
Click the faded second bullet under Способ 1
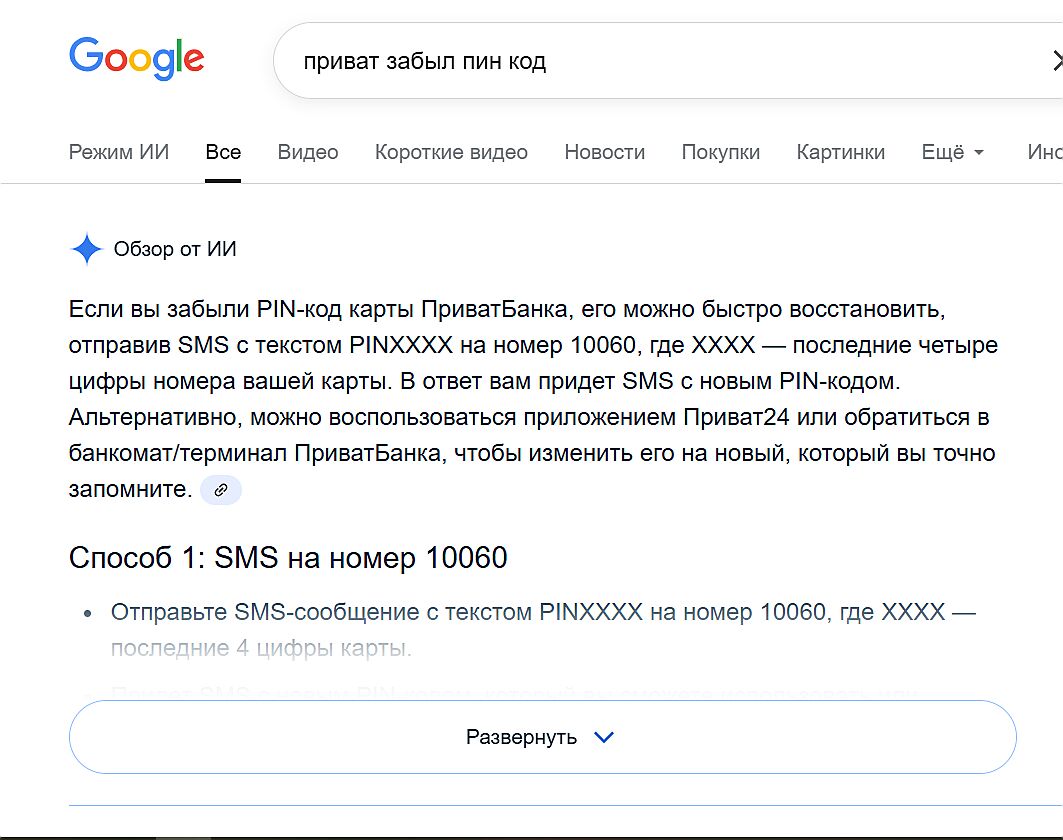(x=500, y=692)
